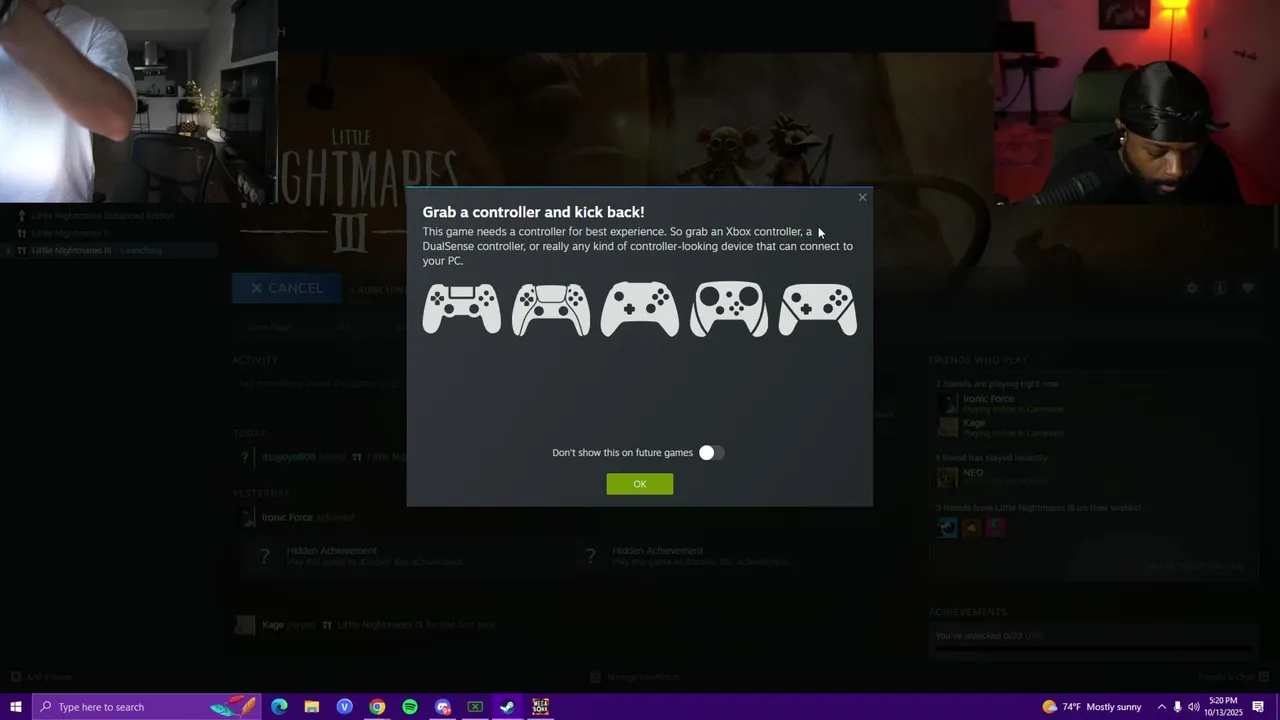Click the green OK button in dialog
Screen dimensions: 1280x720
[639, 484]
